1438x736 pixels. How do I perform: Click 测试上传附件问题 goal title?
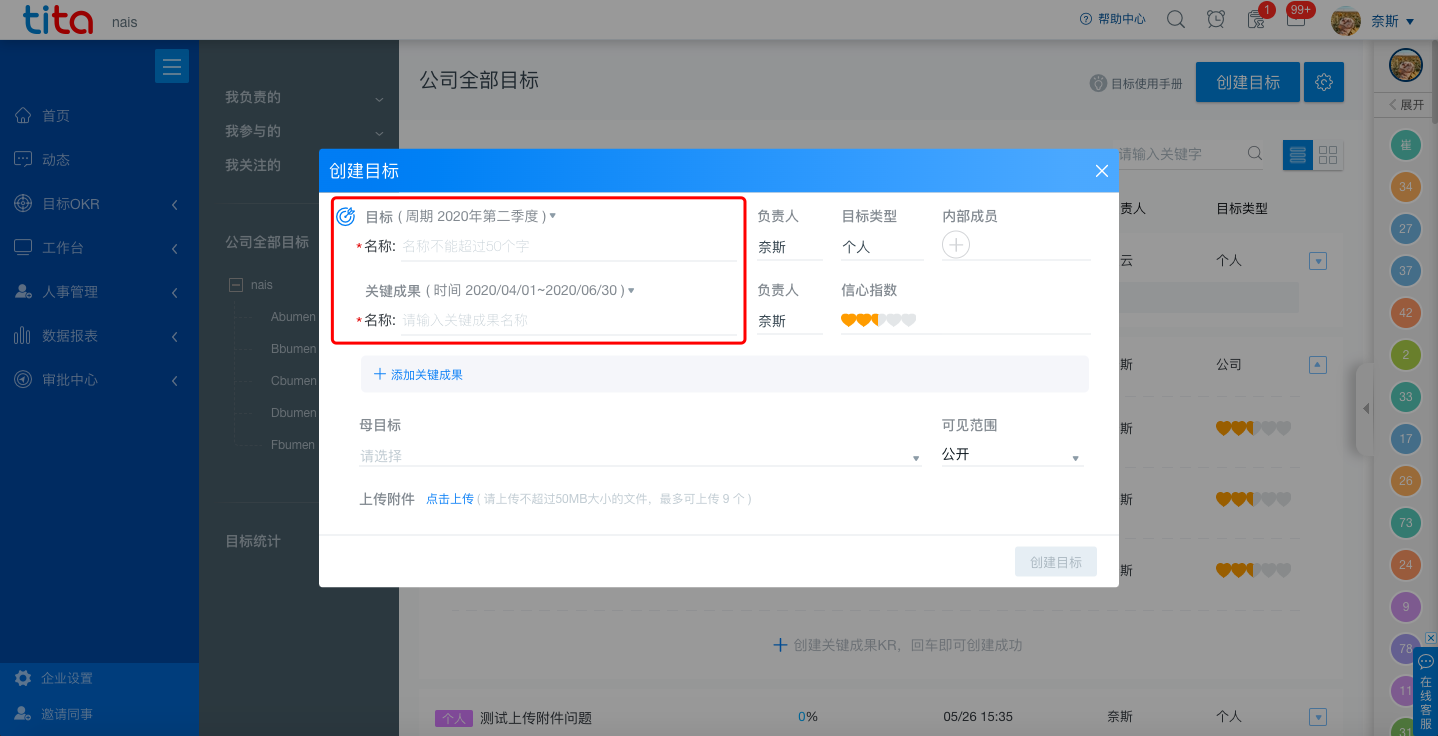[x=536, y=718]
